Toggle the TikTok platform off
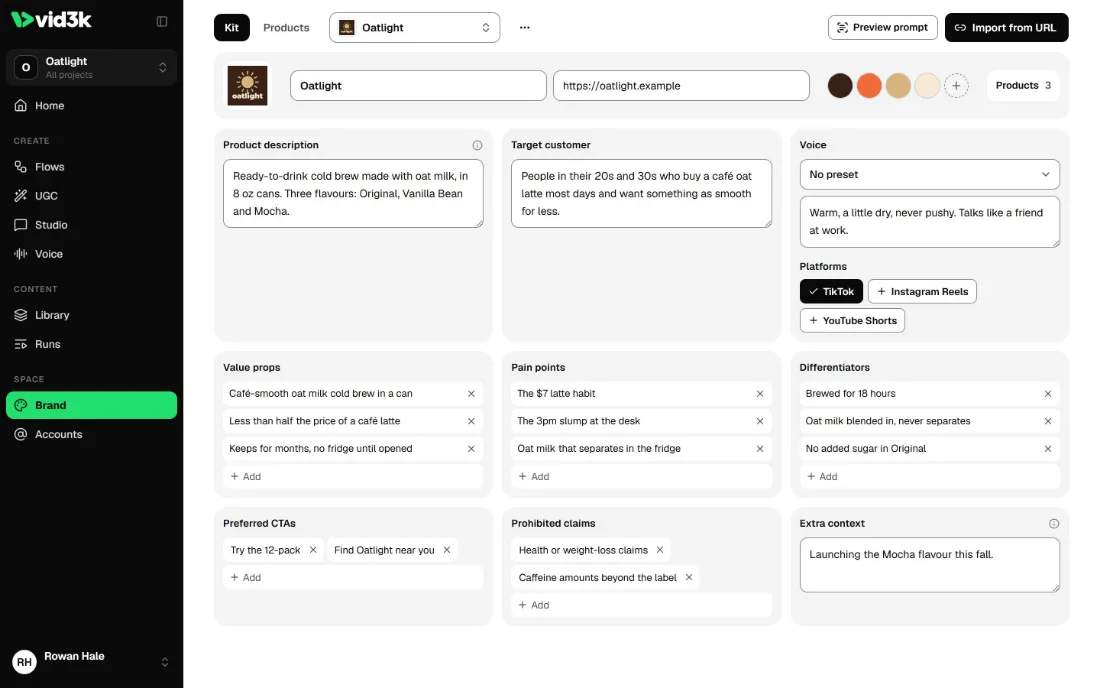This screenshot has height=688, width=1100. click(x=831, y=292)
